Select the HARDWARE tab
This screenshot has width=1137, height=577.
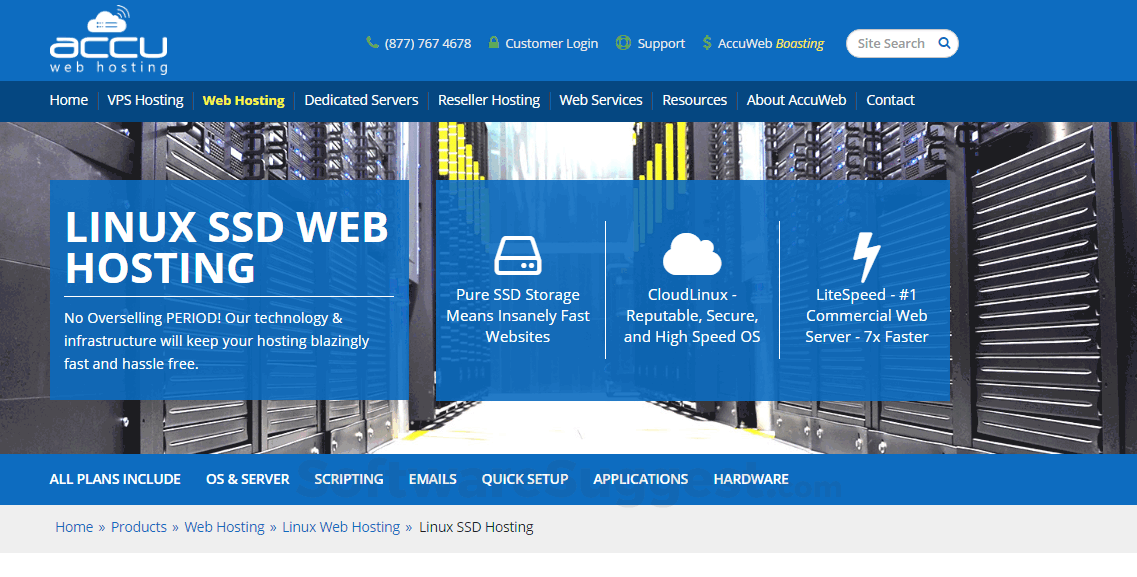(750, 479)
